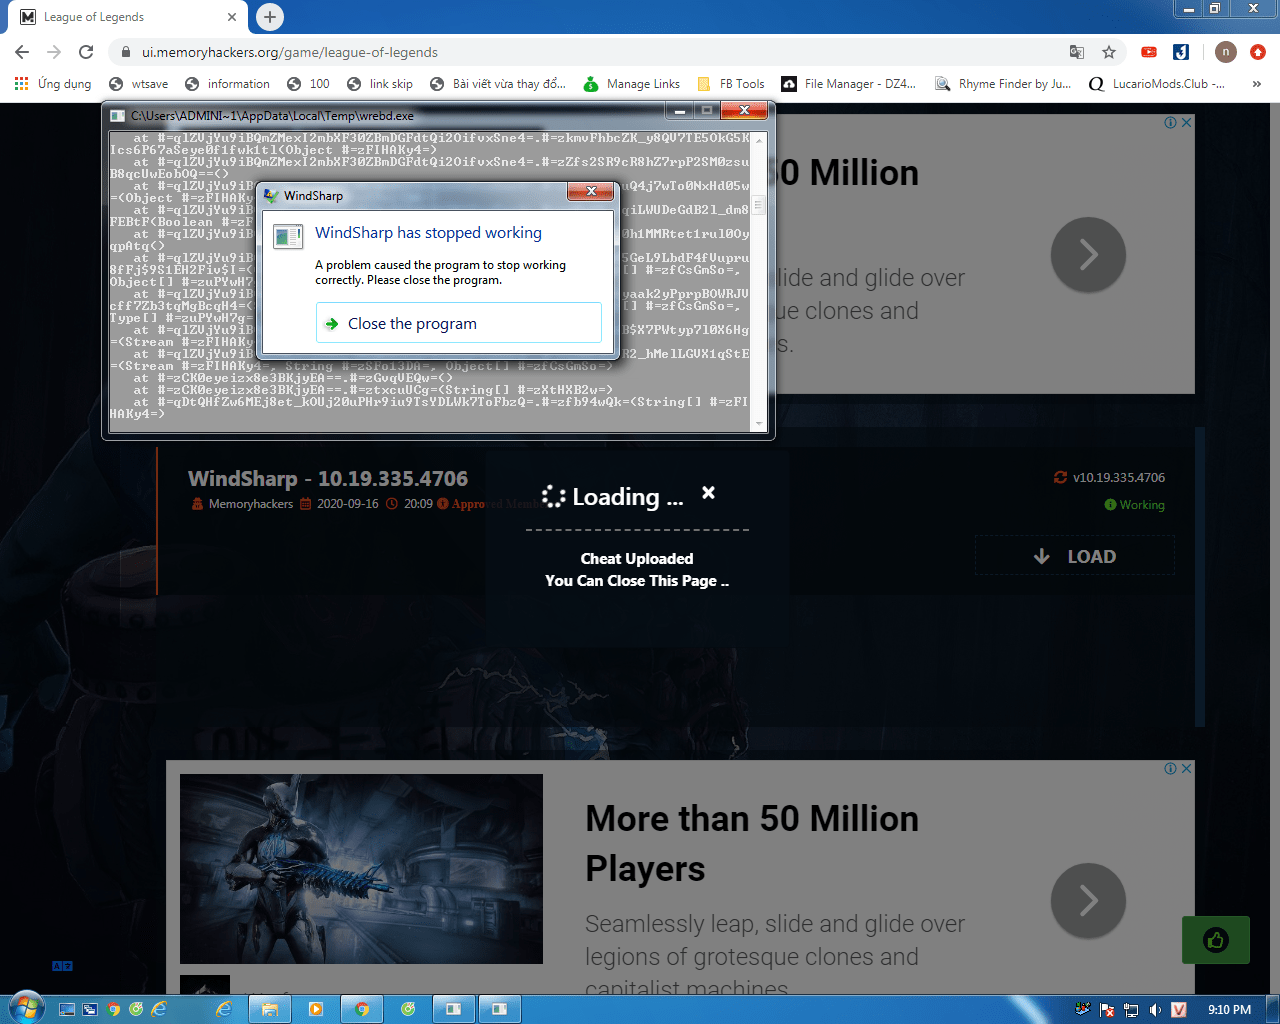Click the top ad's next arrow button
The height and width of the screenshot is (1024, 1280).
(x=1088, y=255)
